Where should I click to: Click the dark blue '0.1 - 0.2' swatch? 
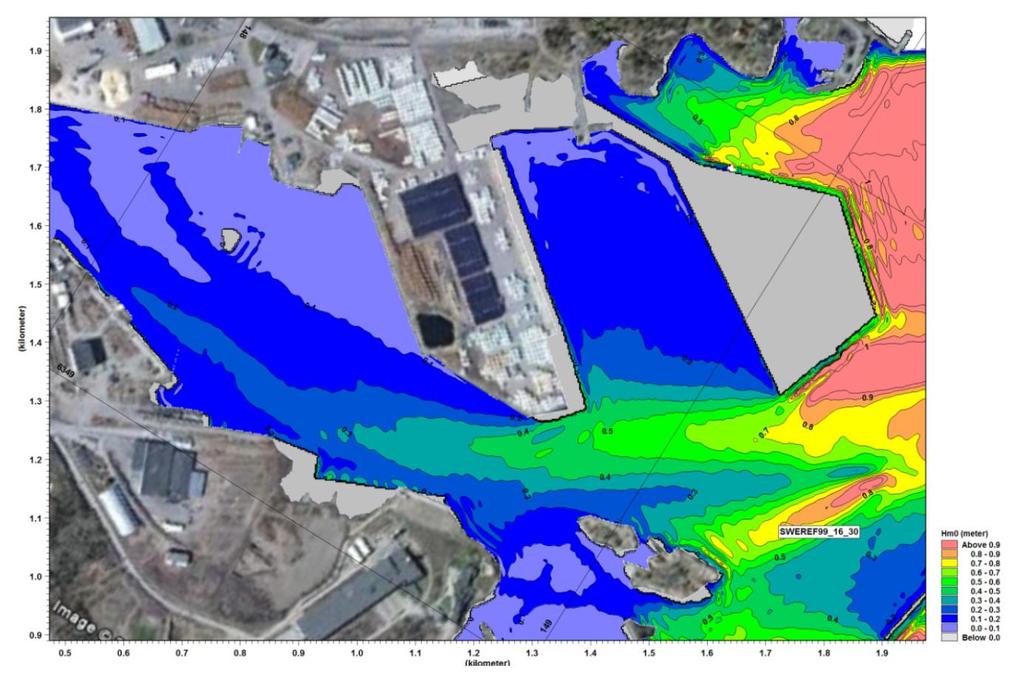[x=948, y=618]
